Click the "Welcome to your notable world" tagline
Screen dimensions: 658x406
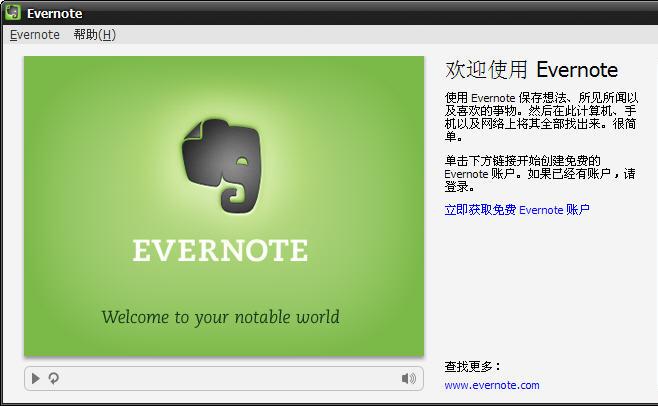pyautogui.click(x=220, y=317)
